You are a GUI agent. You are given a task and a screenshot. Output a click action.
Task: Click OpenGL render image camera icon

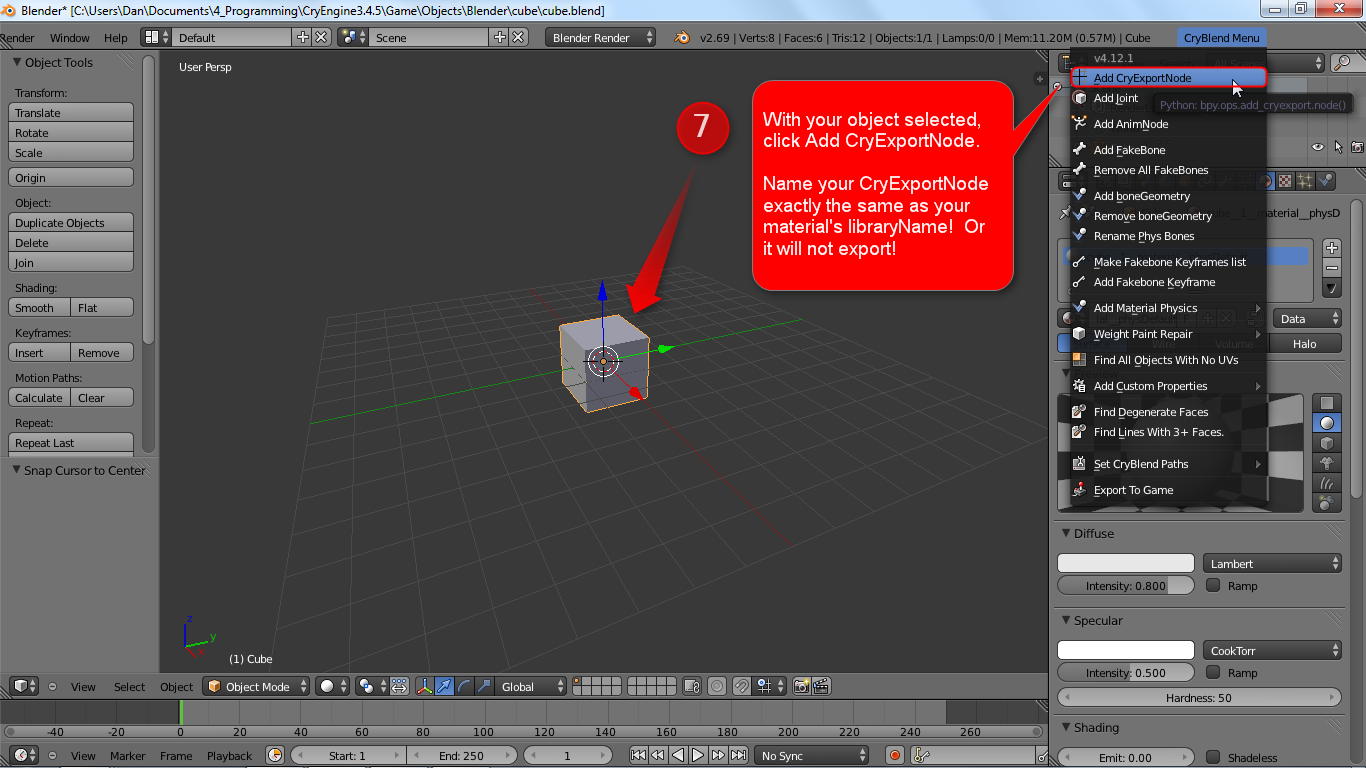(801, 687)
